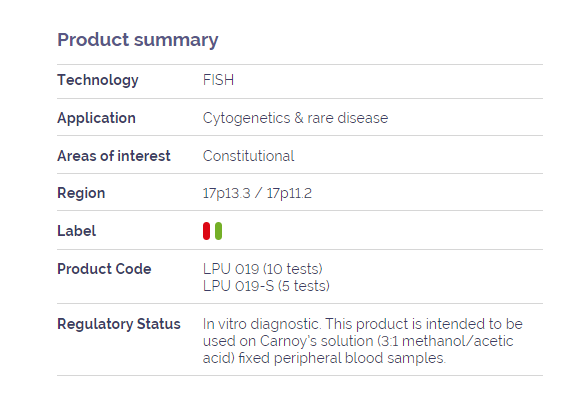This screenshot has width=561, height=417.
Task: Select LPU 019 (10 tests) code
Action: tap(263, 269)
